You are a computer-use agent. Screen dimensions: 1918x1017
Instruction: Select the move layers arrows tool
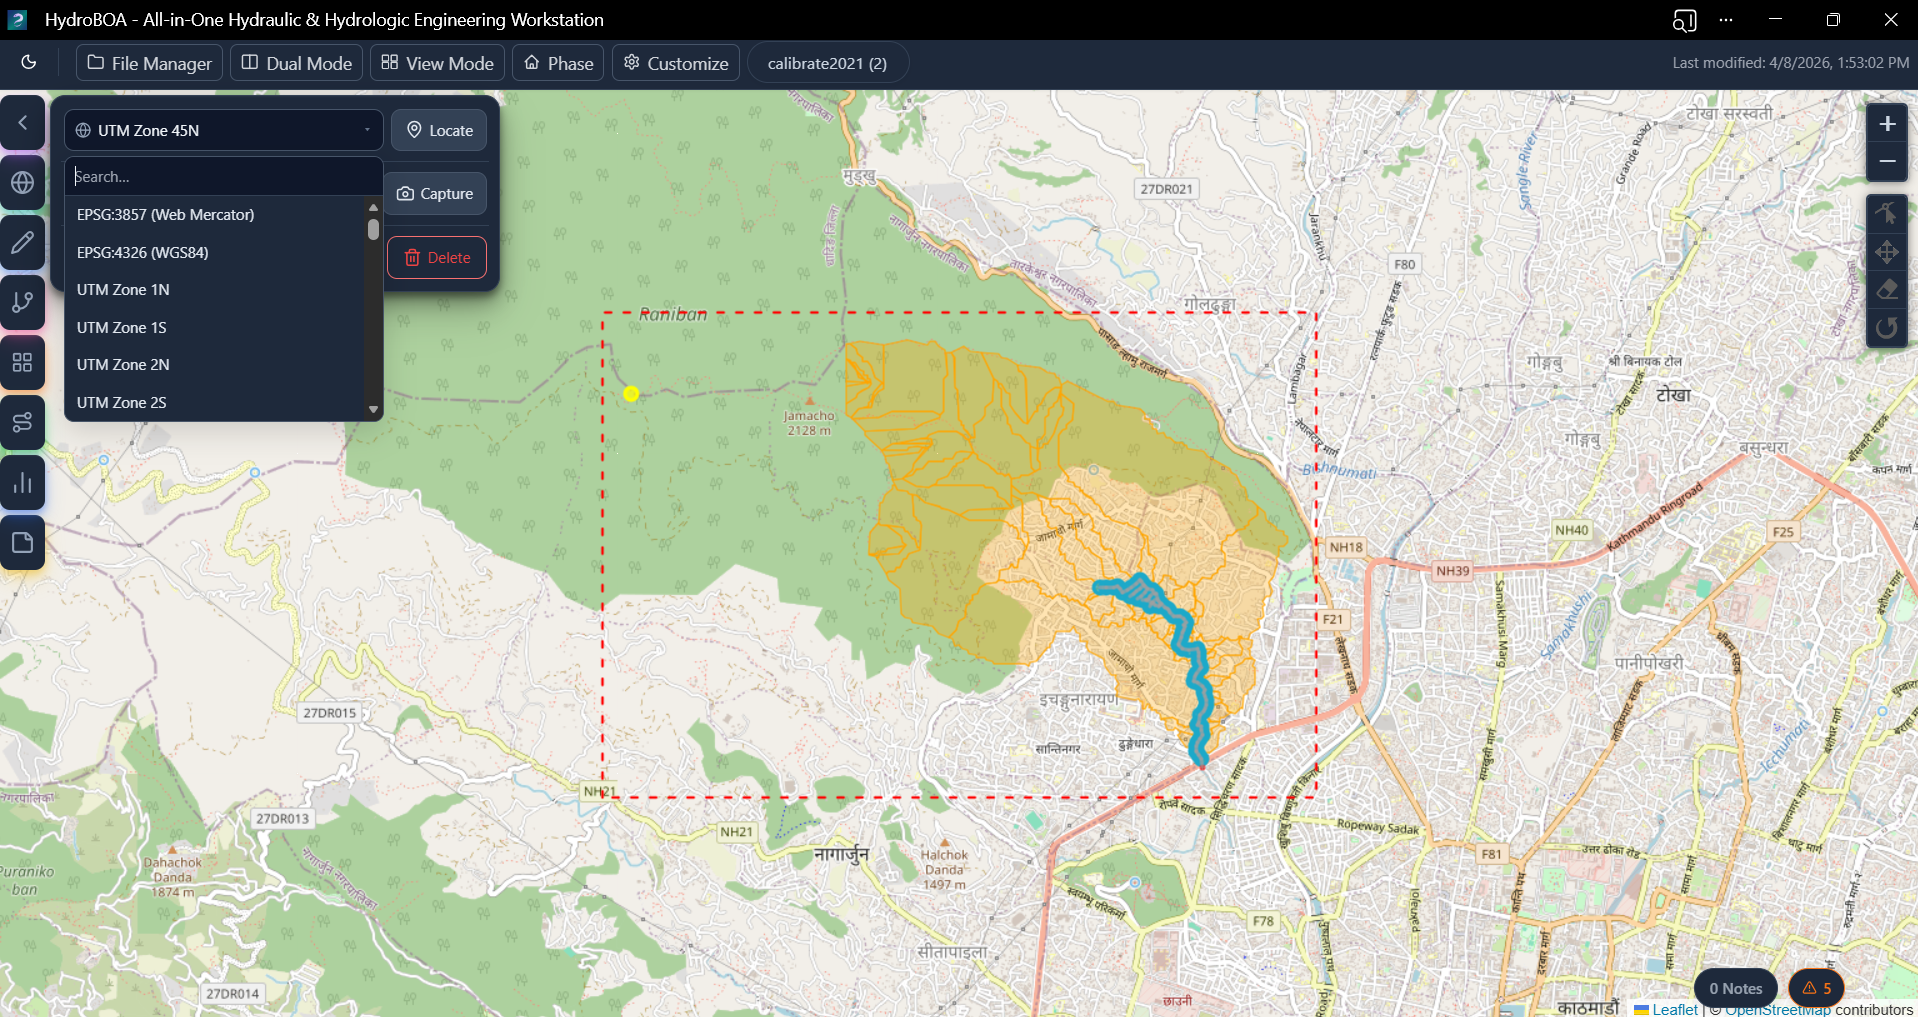[x=1887, y=252]
